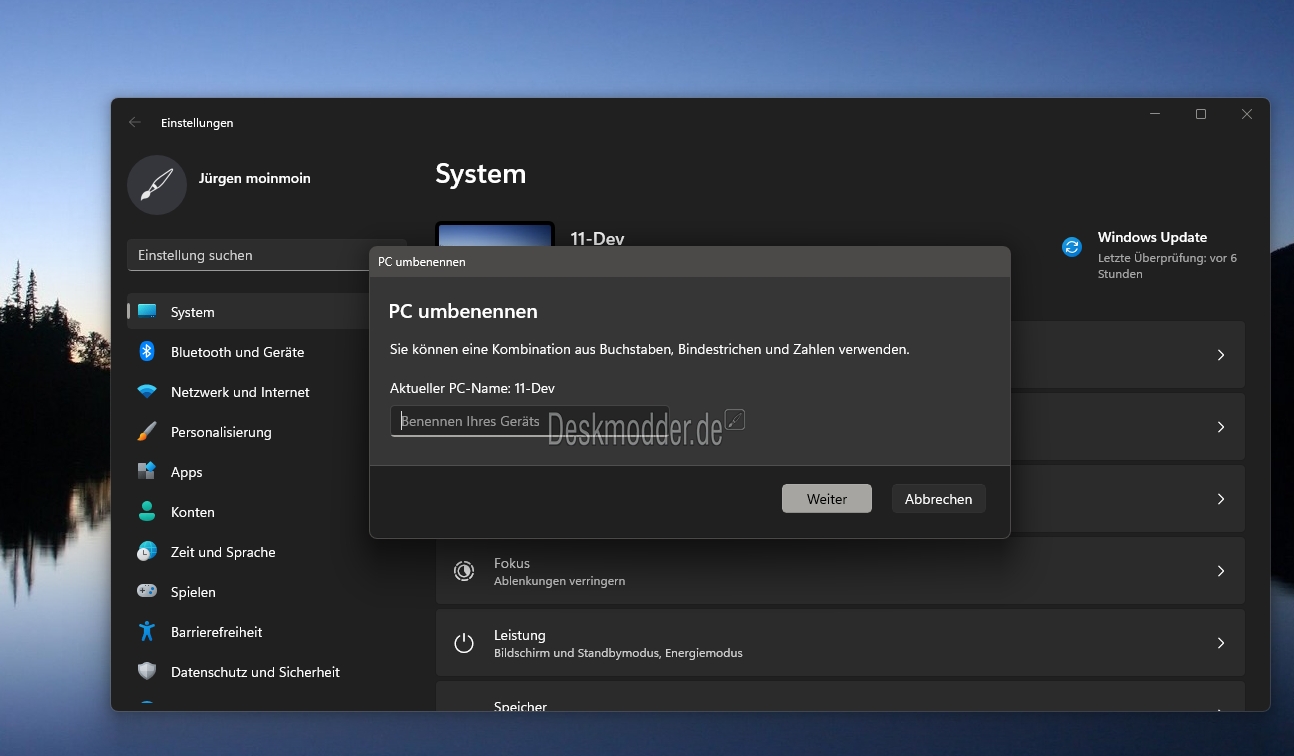Screen dimensions: 1294x756
Task: Open the Speicher settings row
Action: click(840, 697)
